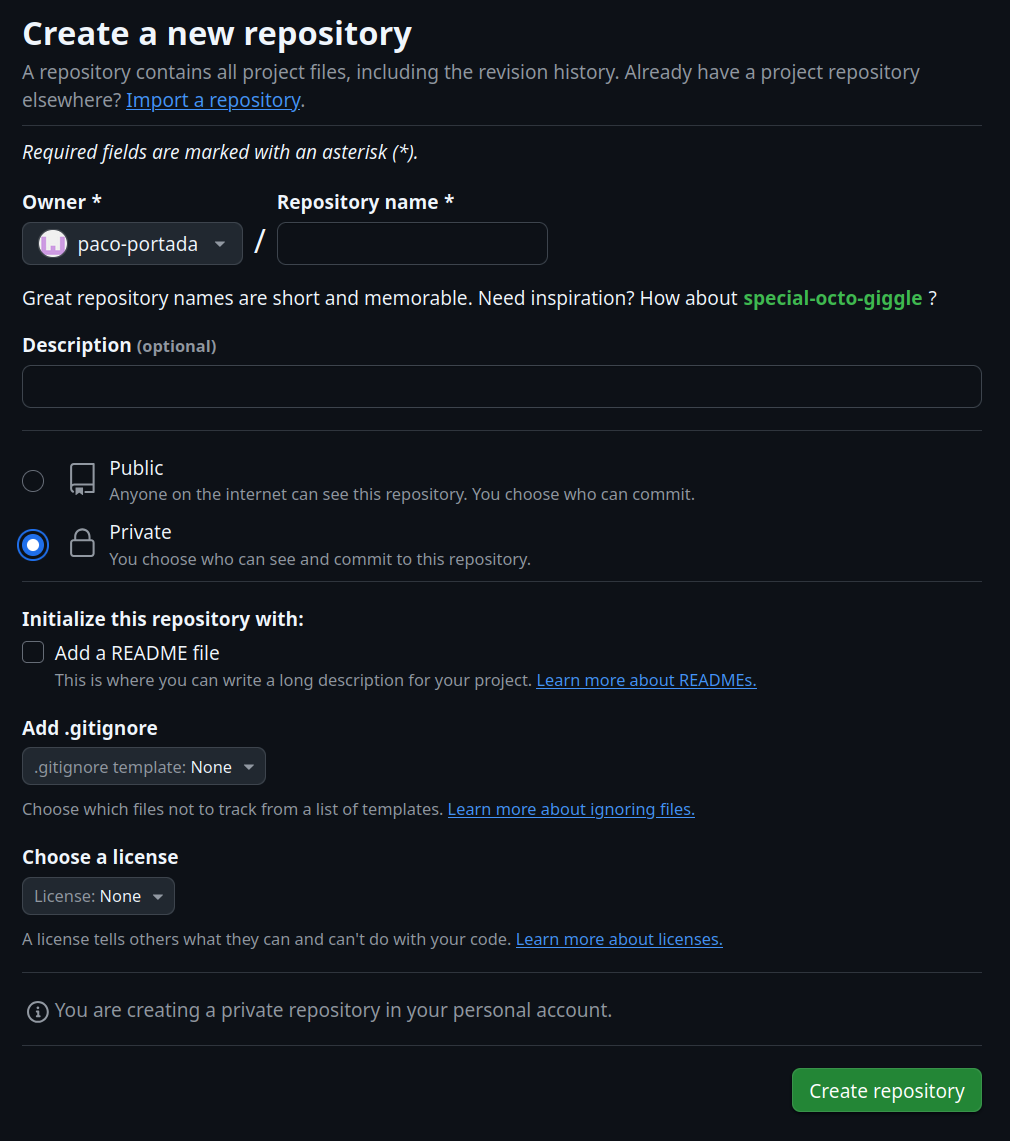Open Learn more about licenses link
The height and width of the screenshot is (1141, 1010).
click(619, 939)
